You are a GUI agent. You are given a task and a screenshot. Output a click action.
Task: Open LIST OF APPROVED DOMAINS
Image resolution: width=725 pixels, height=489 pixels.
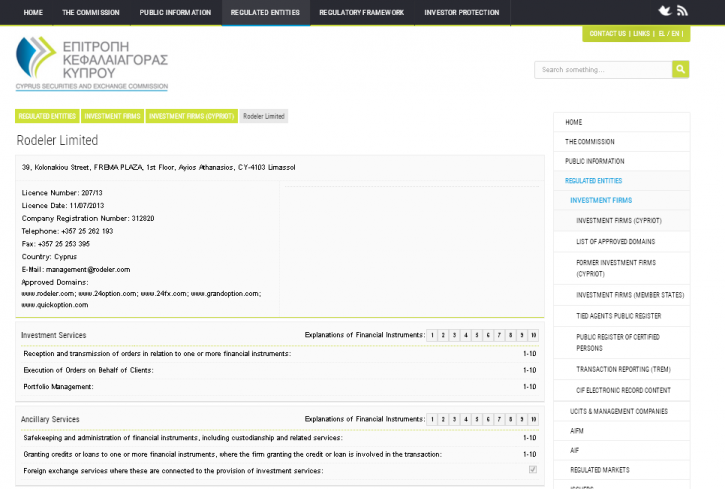(x=621, y=241)
